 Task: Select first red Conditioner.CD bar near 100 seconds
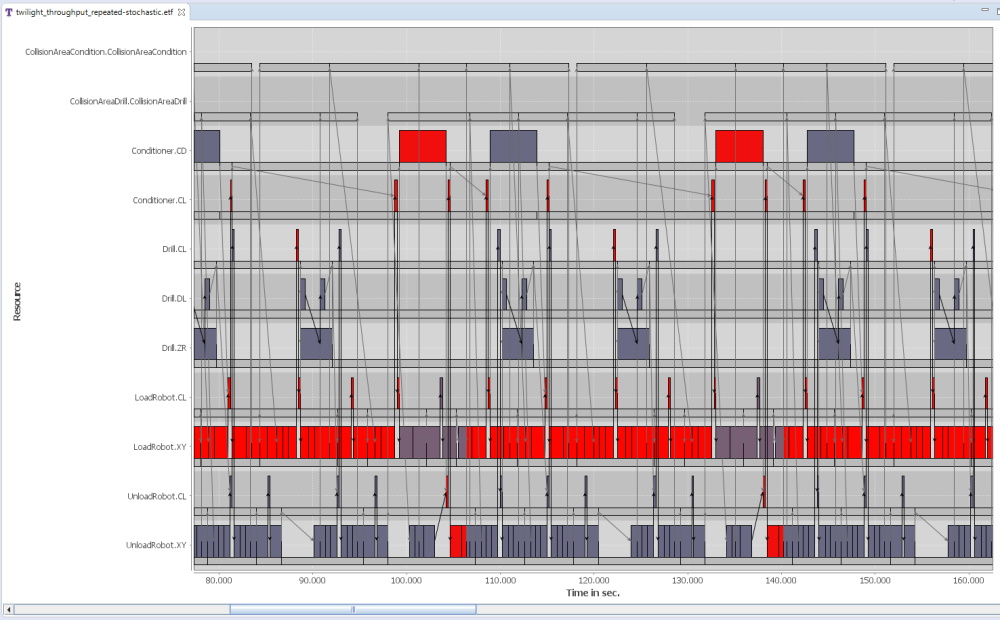[422, 146]
